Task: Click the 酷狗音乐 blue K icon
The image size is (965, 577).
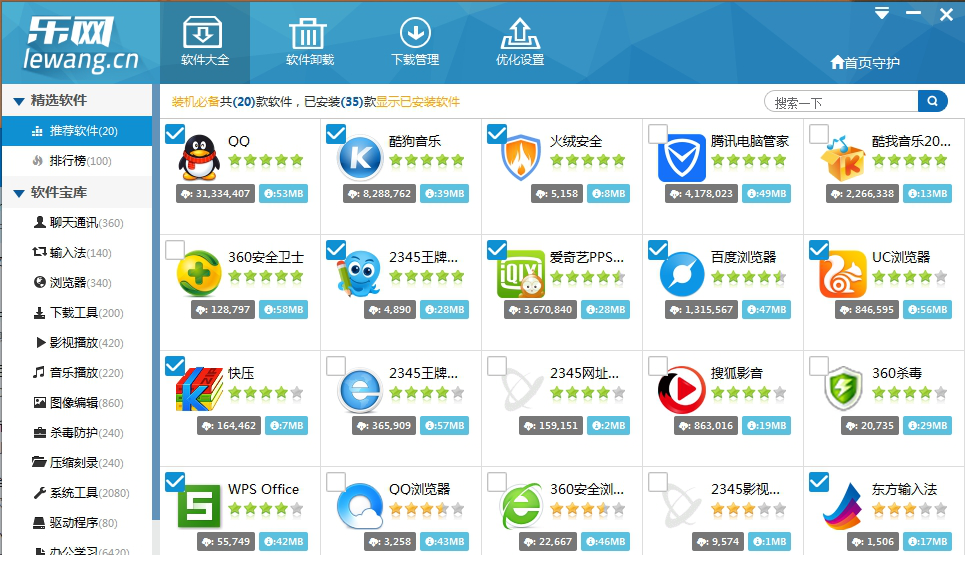Action: tap(361, 158)
